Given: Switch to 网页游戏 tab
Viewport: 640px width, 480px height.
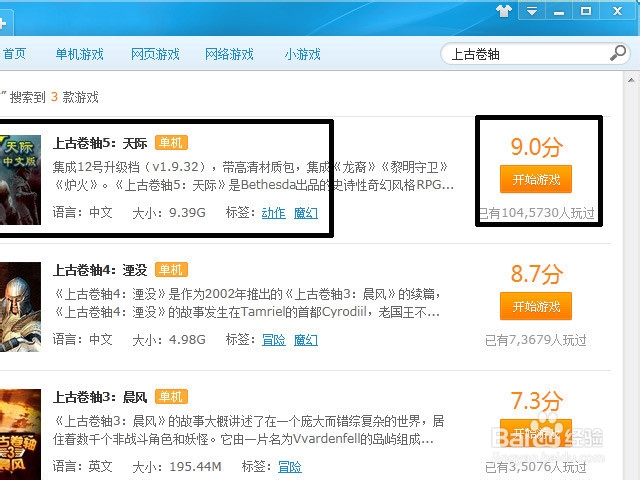Looking at the screenshot, I should 155,54.
